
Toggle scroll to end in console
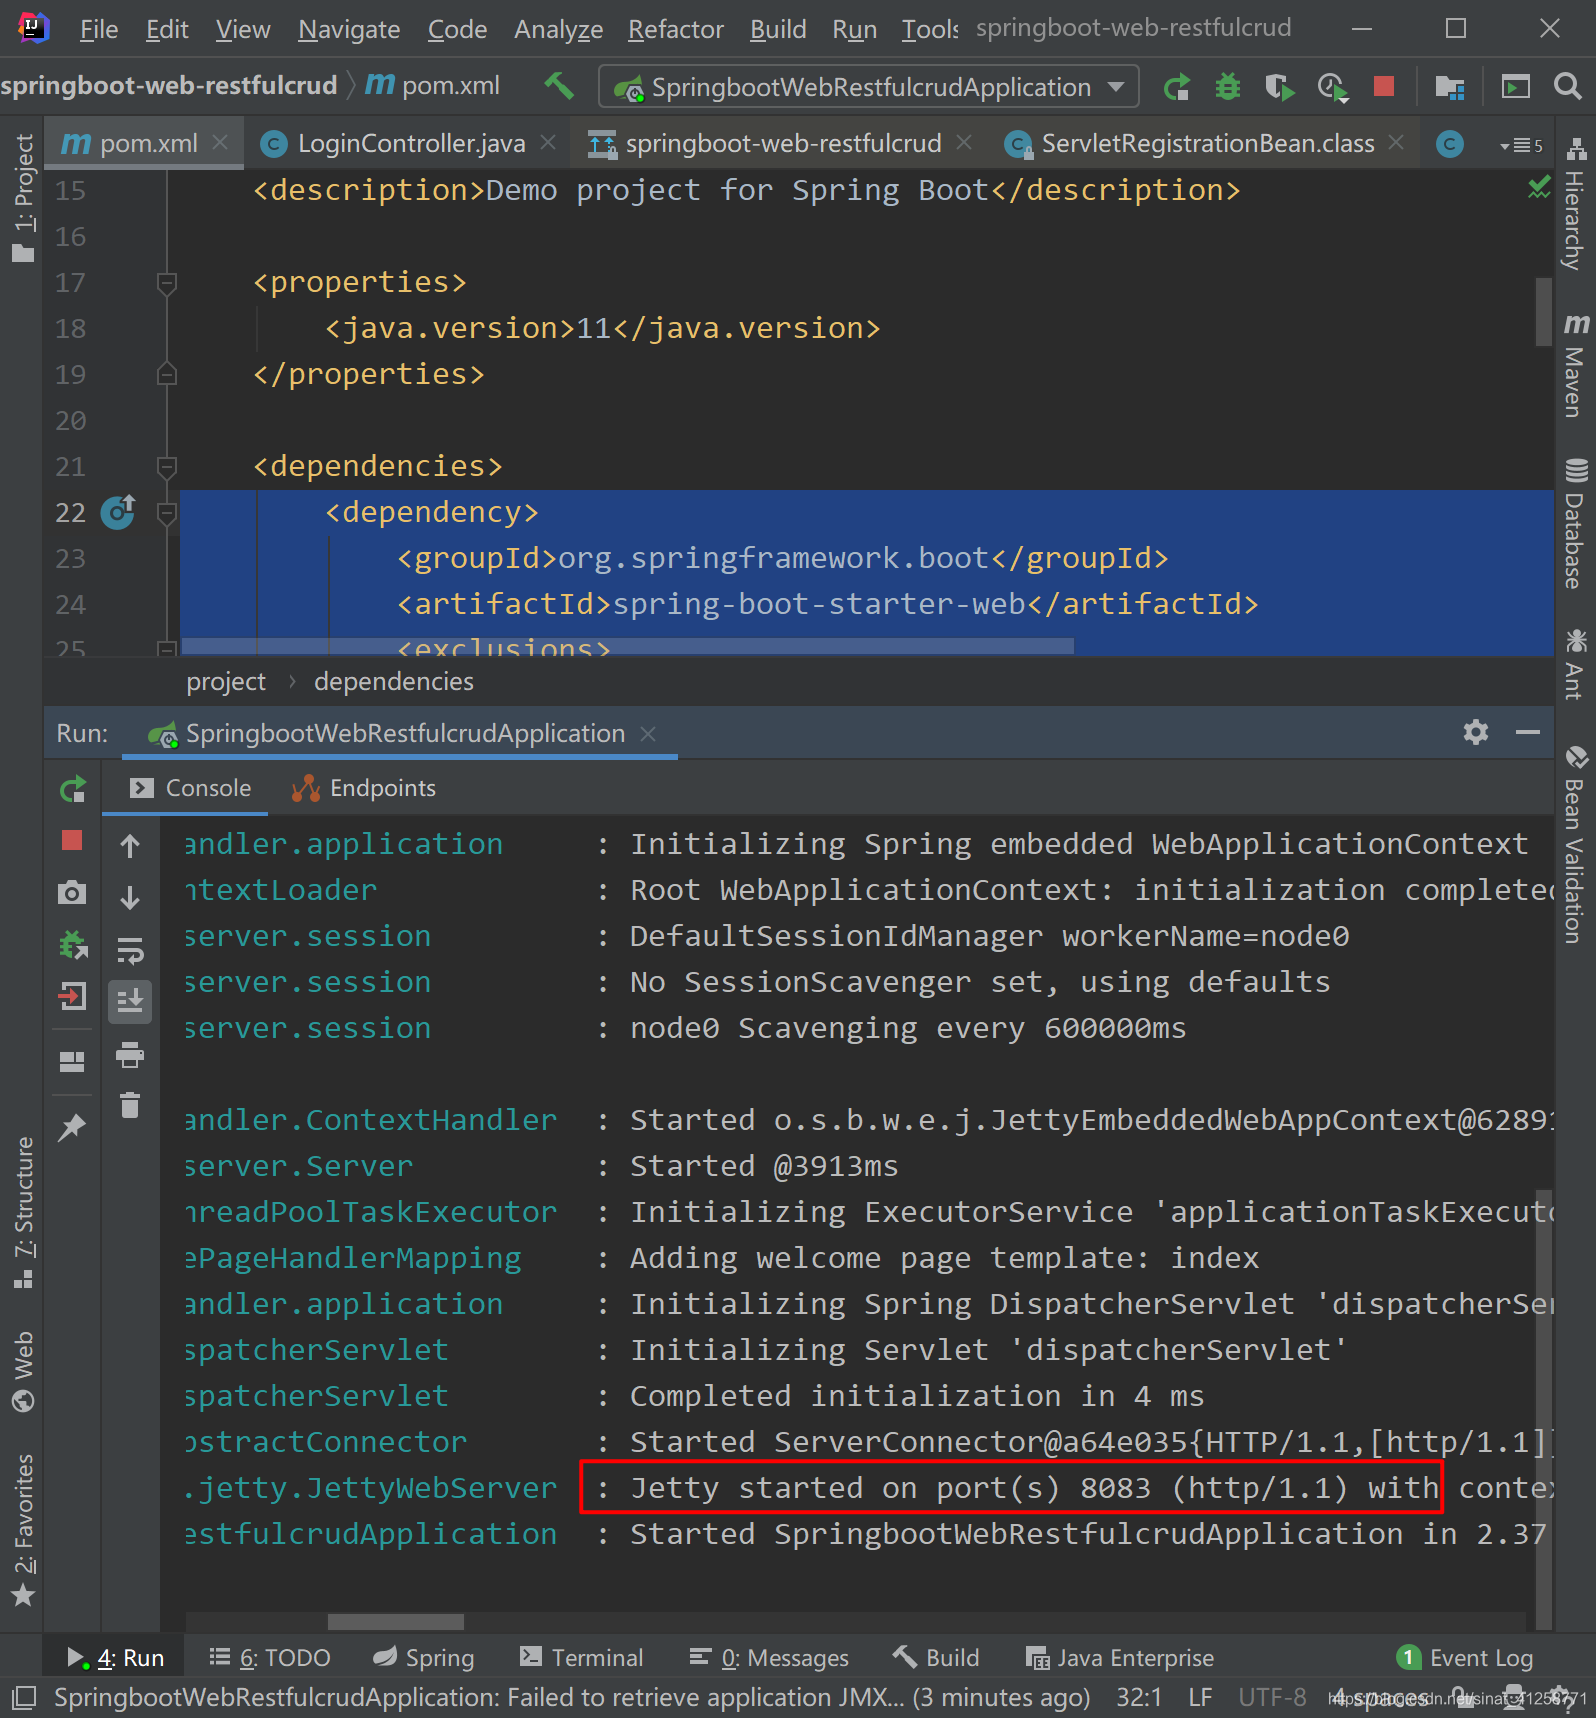click(130, 1001)
